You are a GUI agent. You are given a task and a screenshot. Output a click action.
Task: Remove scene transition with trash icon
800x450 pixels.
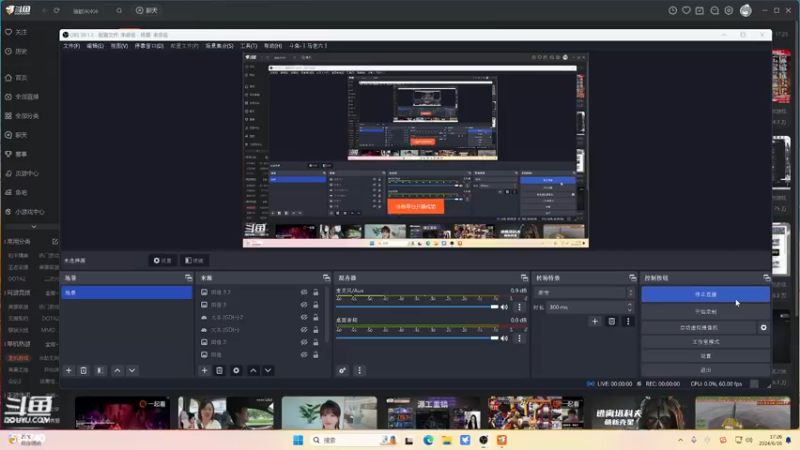point(612,321)
